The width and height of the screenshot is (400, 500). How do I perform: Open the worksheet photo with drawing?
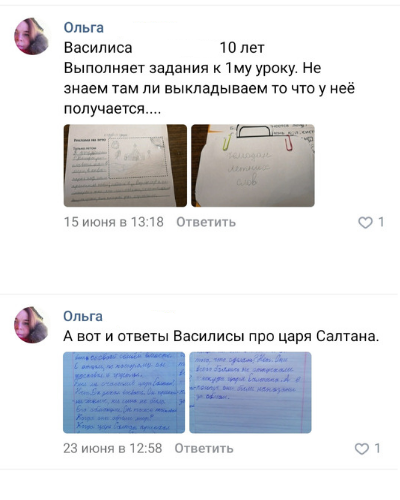tap(125, 166)
